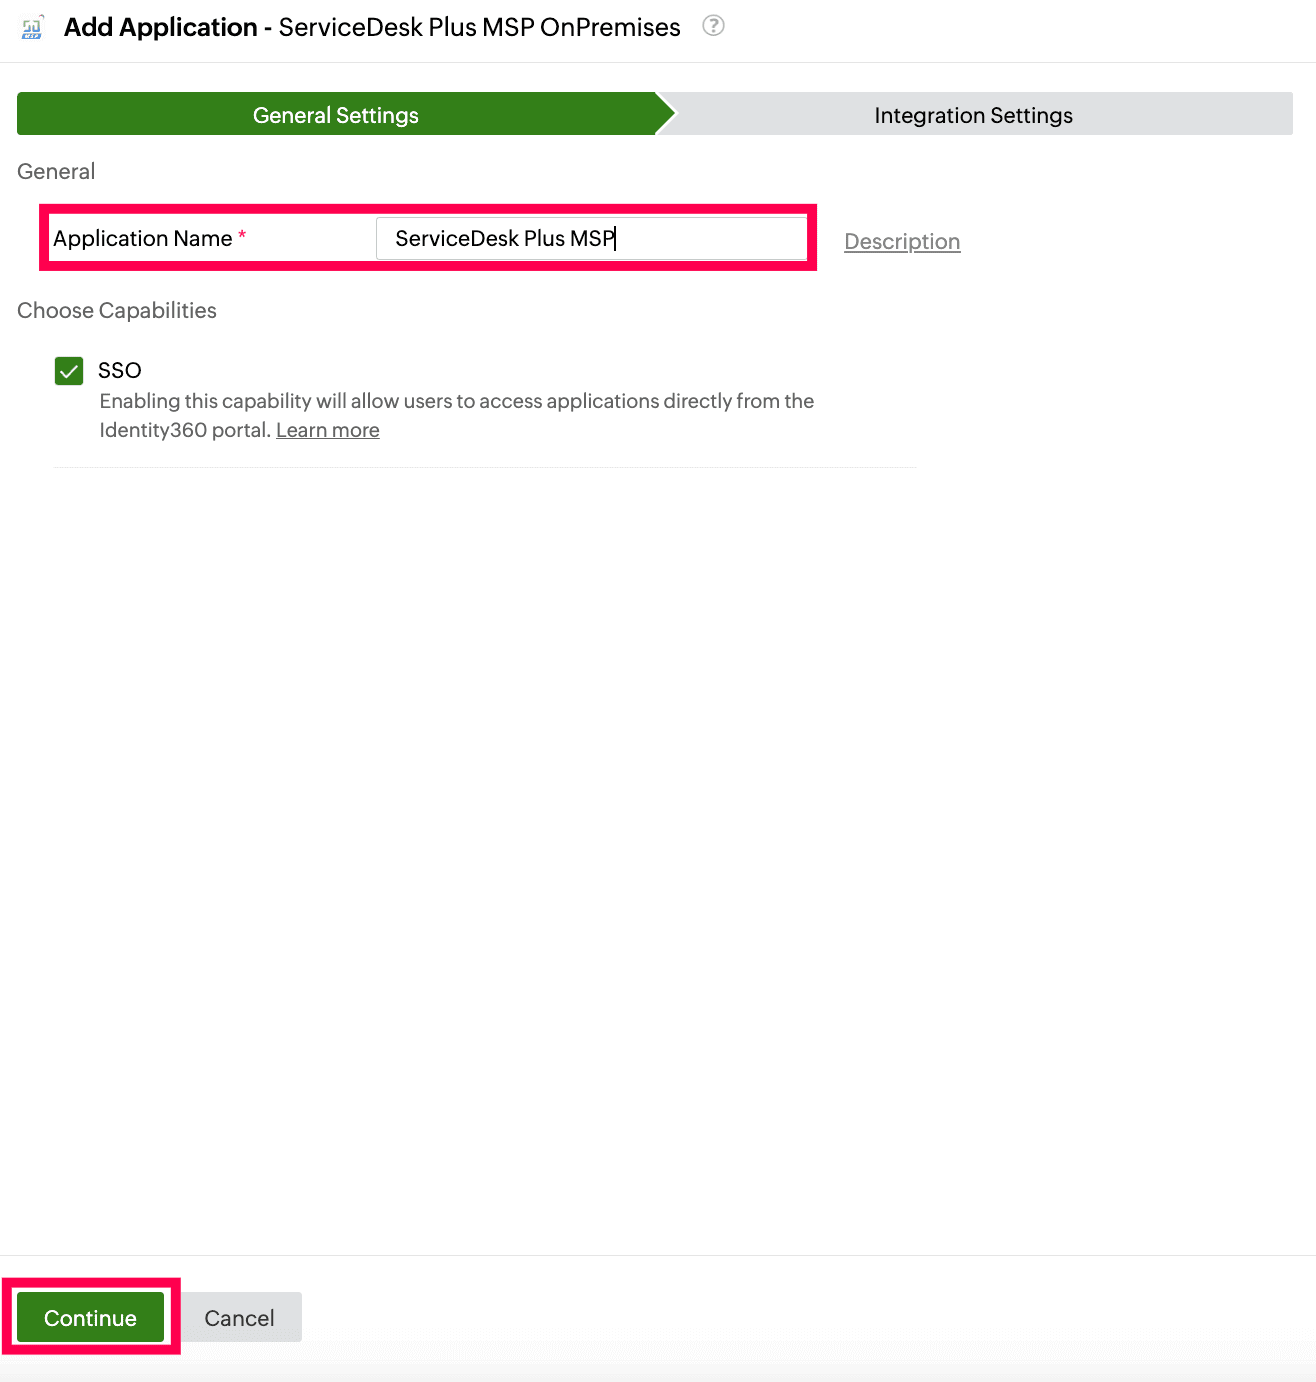Follow the Learn more link
This screenshot has height=1382, width=1316.
pos(328,430)
